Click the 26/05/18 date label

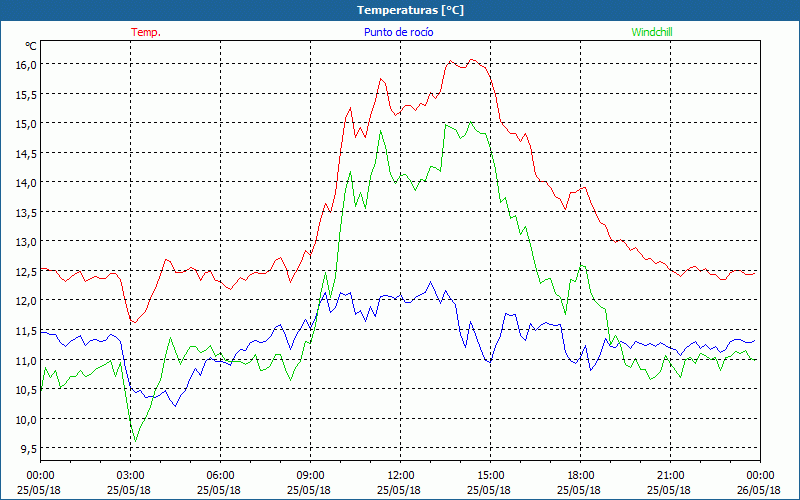pos(759,490)
